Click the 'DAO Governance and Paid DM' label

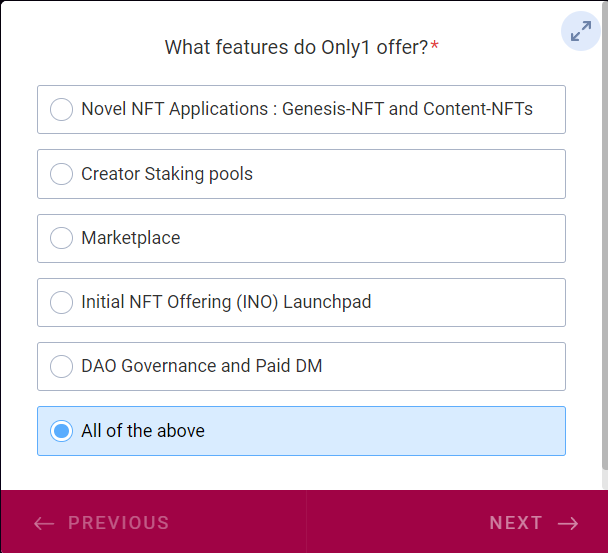point(202,366)
